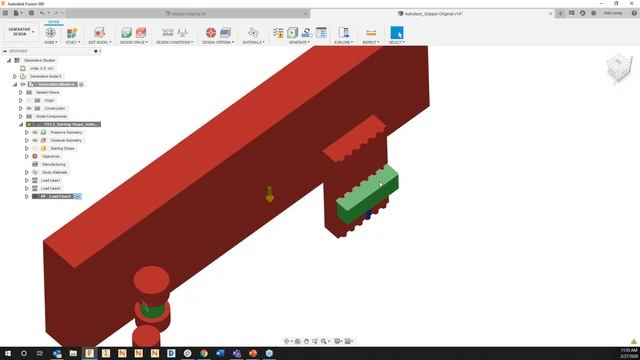
Task: Show the data panel grid icon
Action: (5, 13)
